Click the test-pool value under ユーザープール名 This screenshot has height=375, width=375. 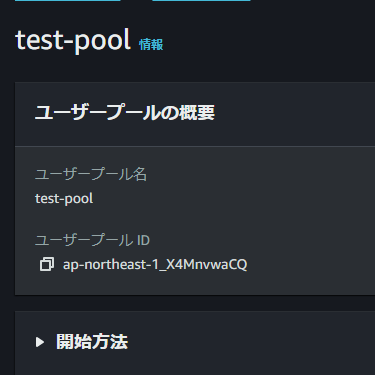[64, 199]
